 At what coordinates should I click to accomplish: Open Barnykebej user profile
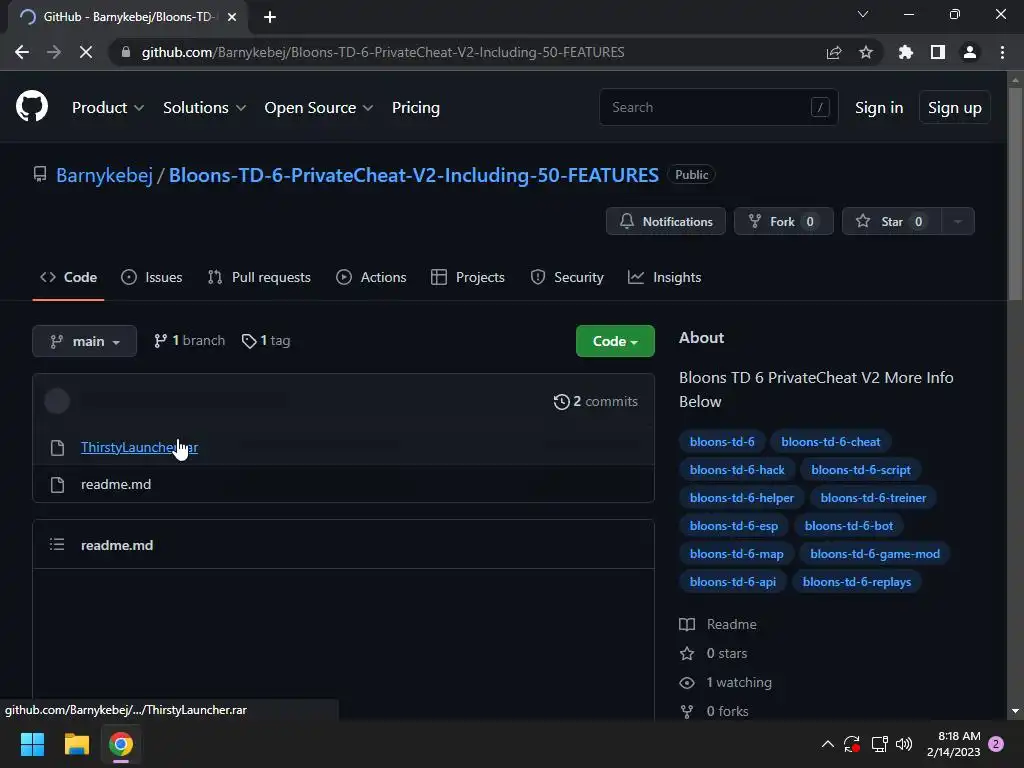tap(104, 175)
